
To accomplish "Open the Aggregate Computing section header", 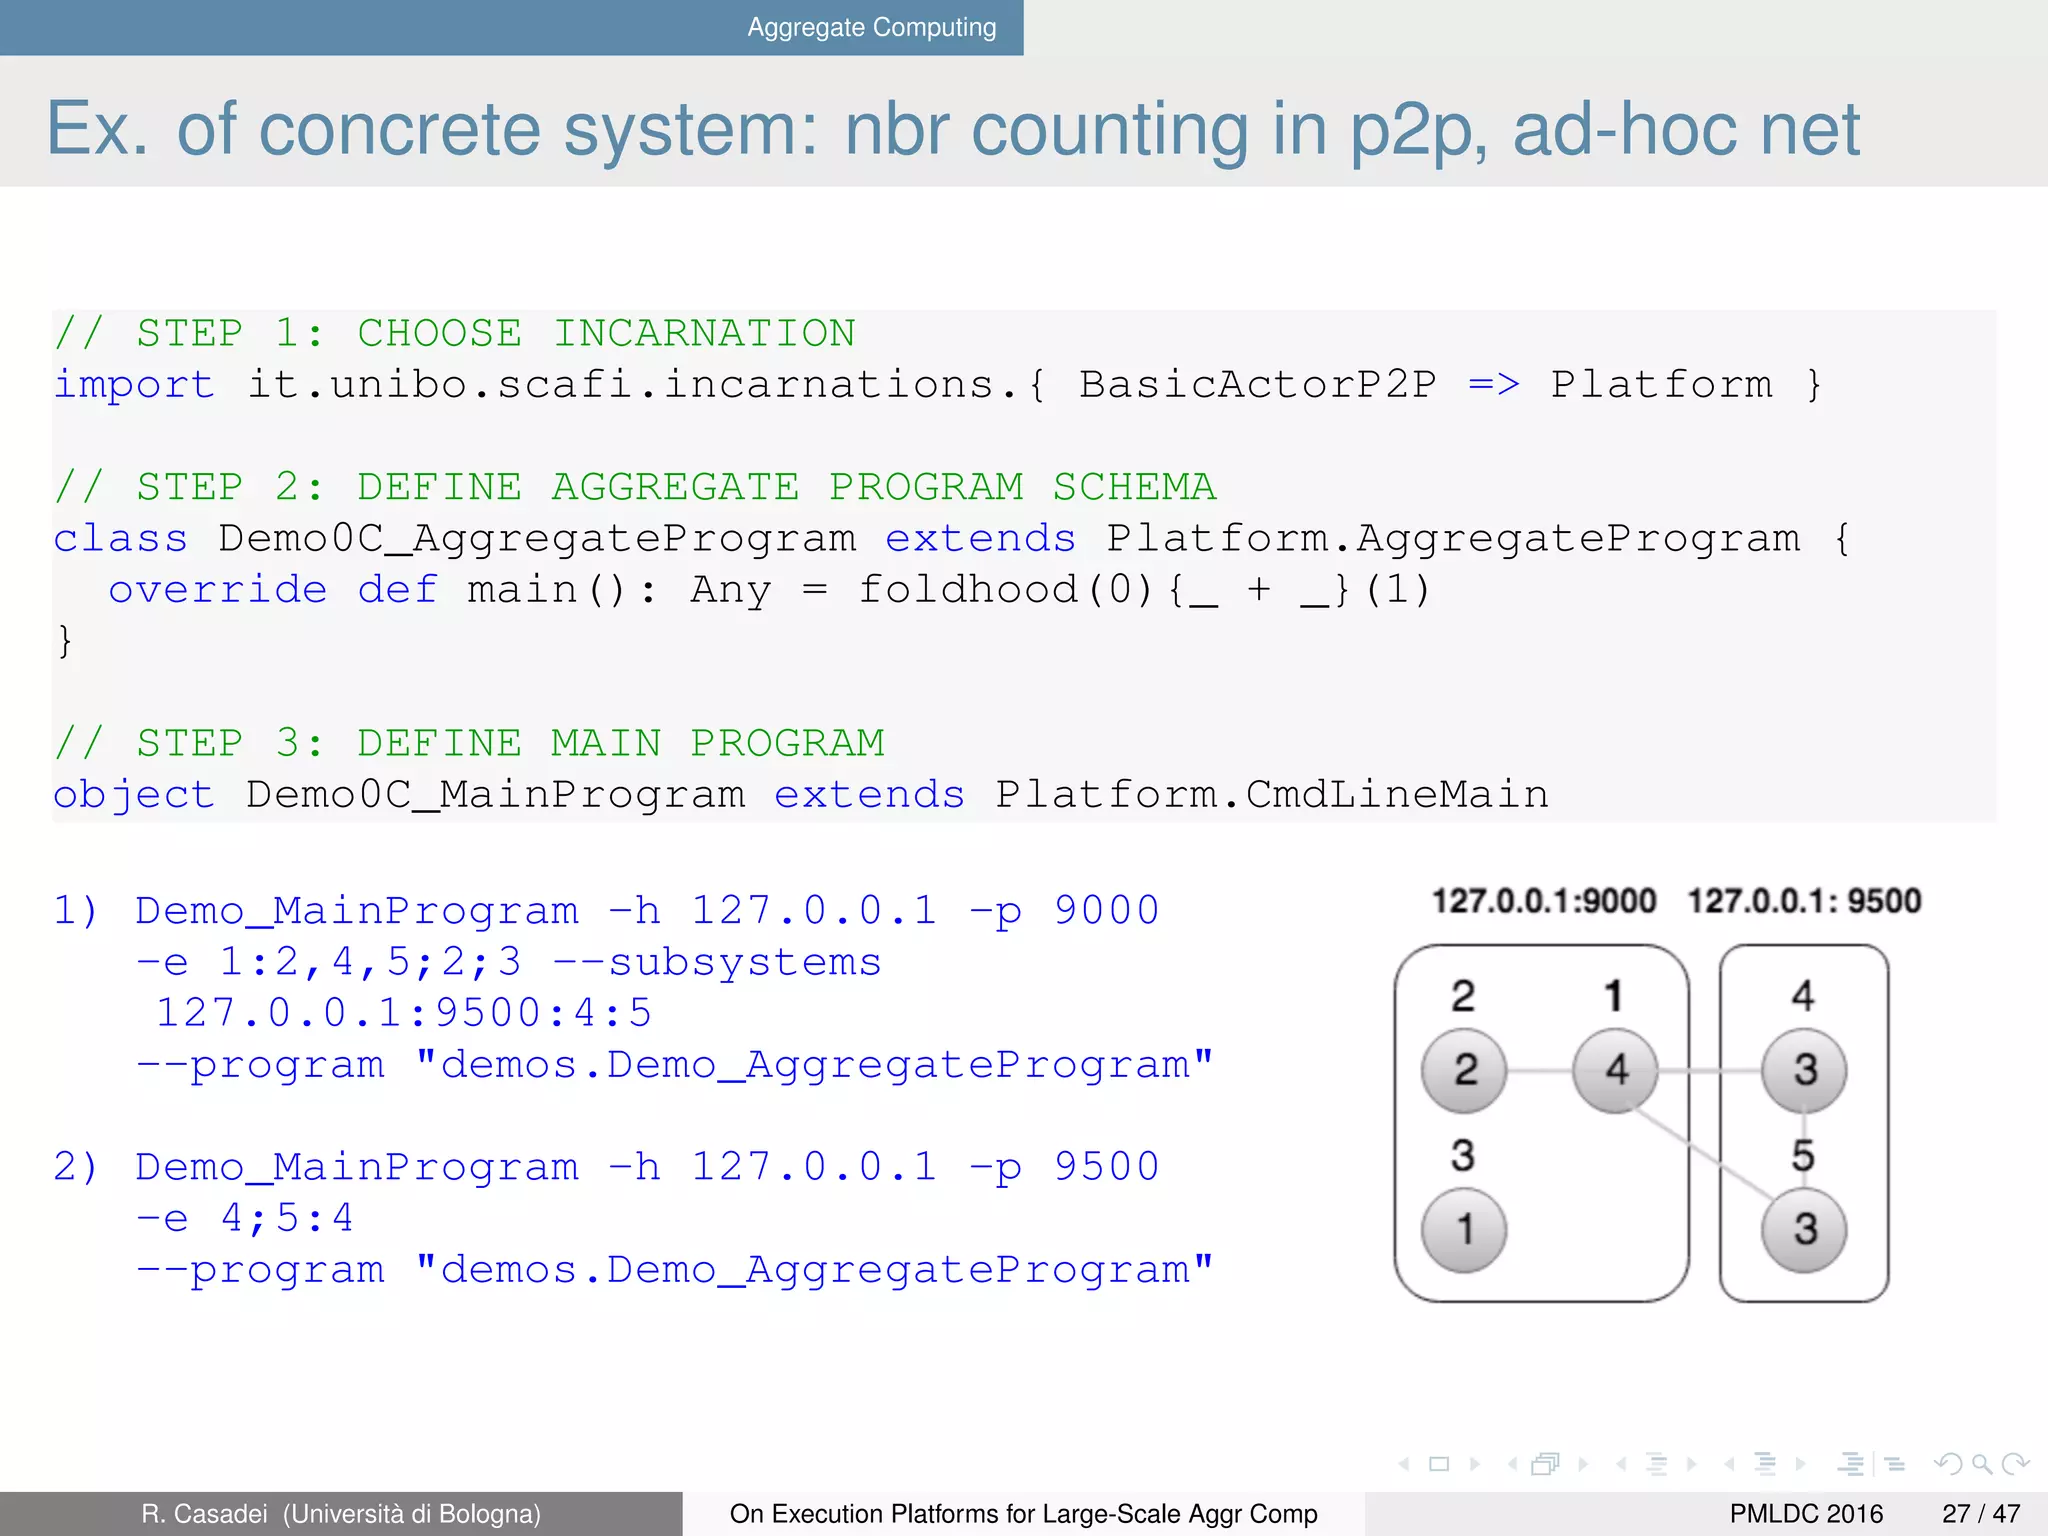I will (x=872, y=27).
